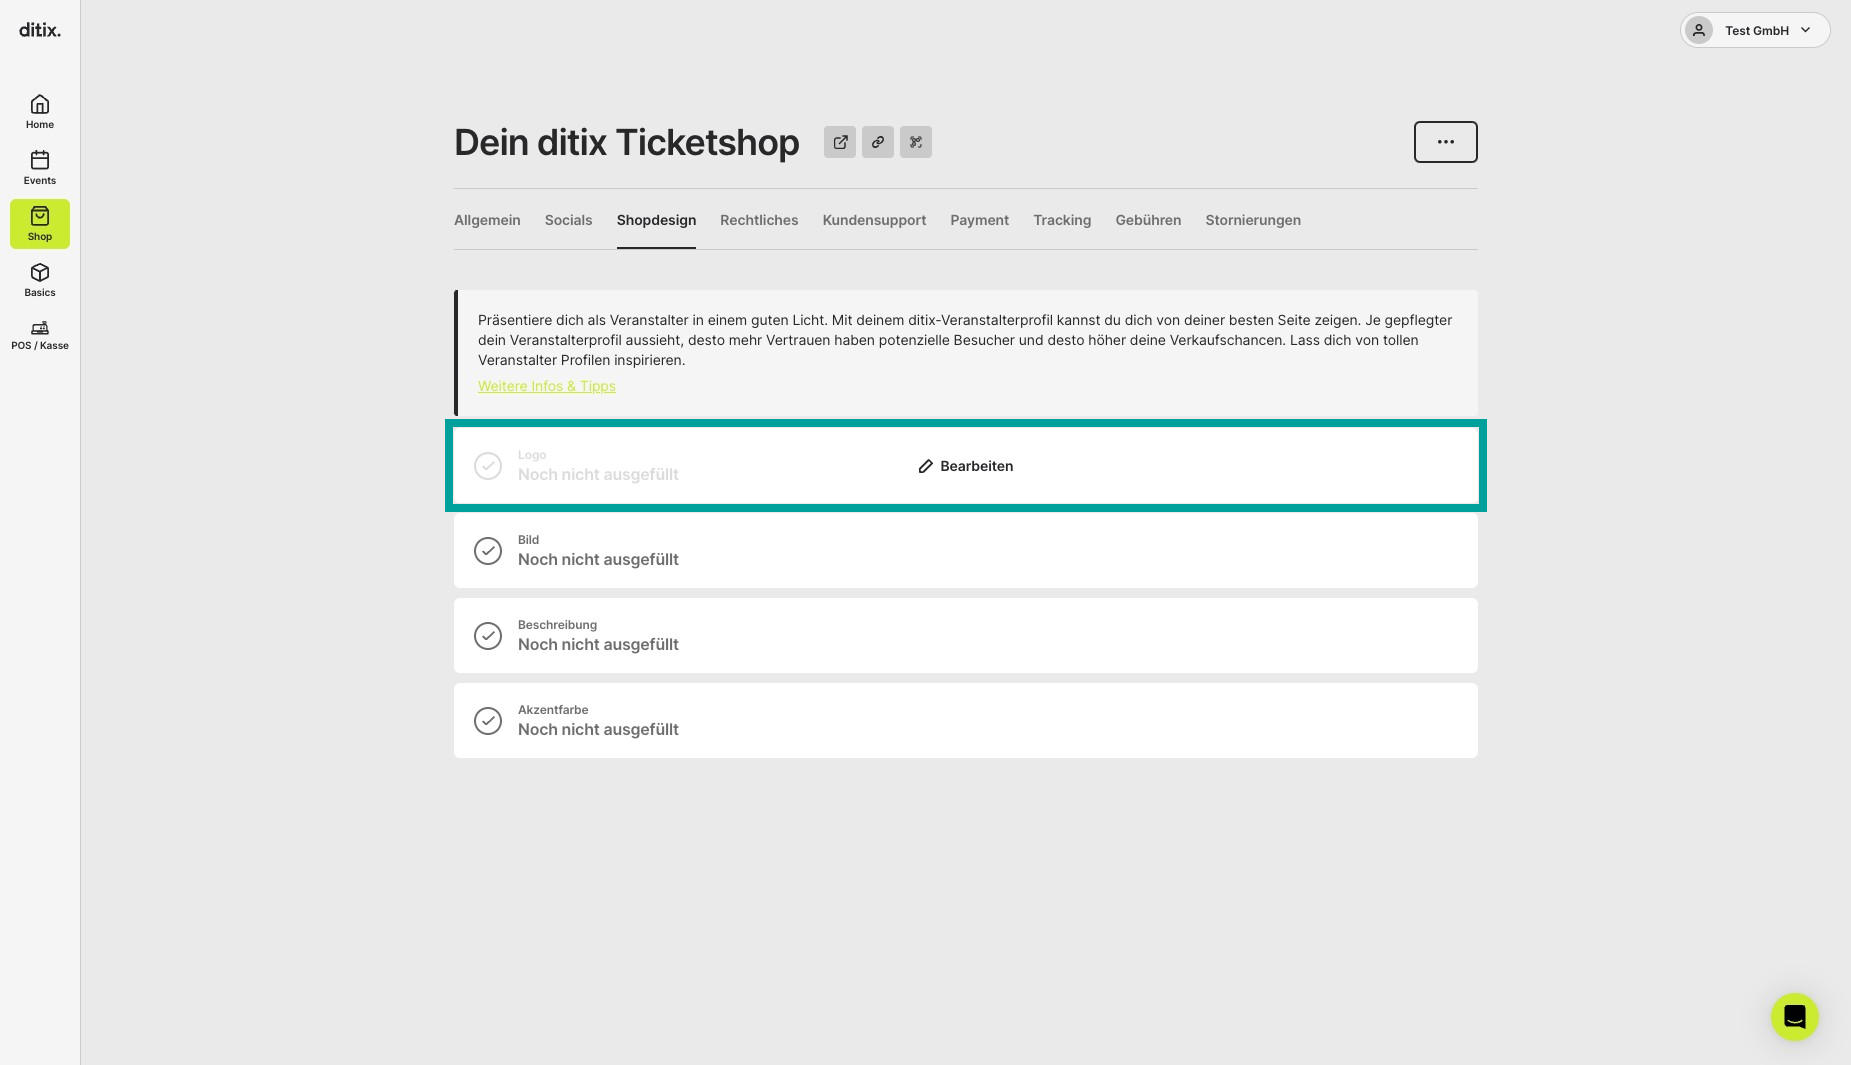Click the ditix logo
Screen dimensions: 1851x1065
click(x=40, y=30)
